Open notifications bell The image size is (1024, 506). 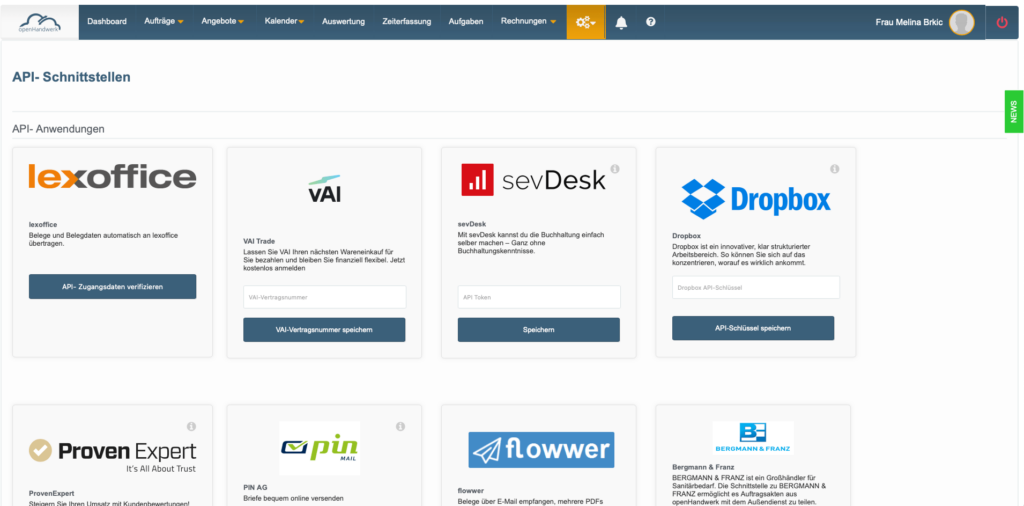tap(621, 22)
